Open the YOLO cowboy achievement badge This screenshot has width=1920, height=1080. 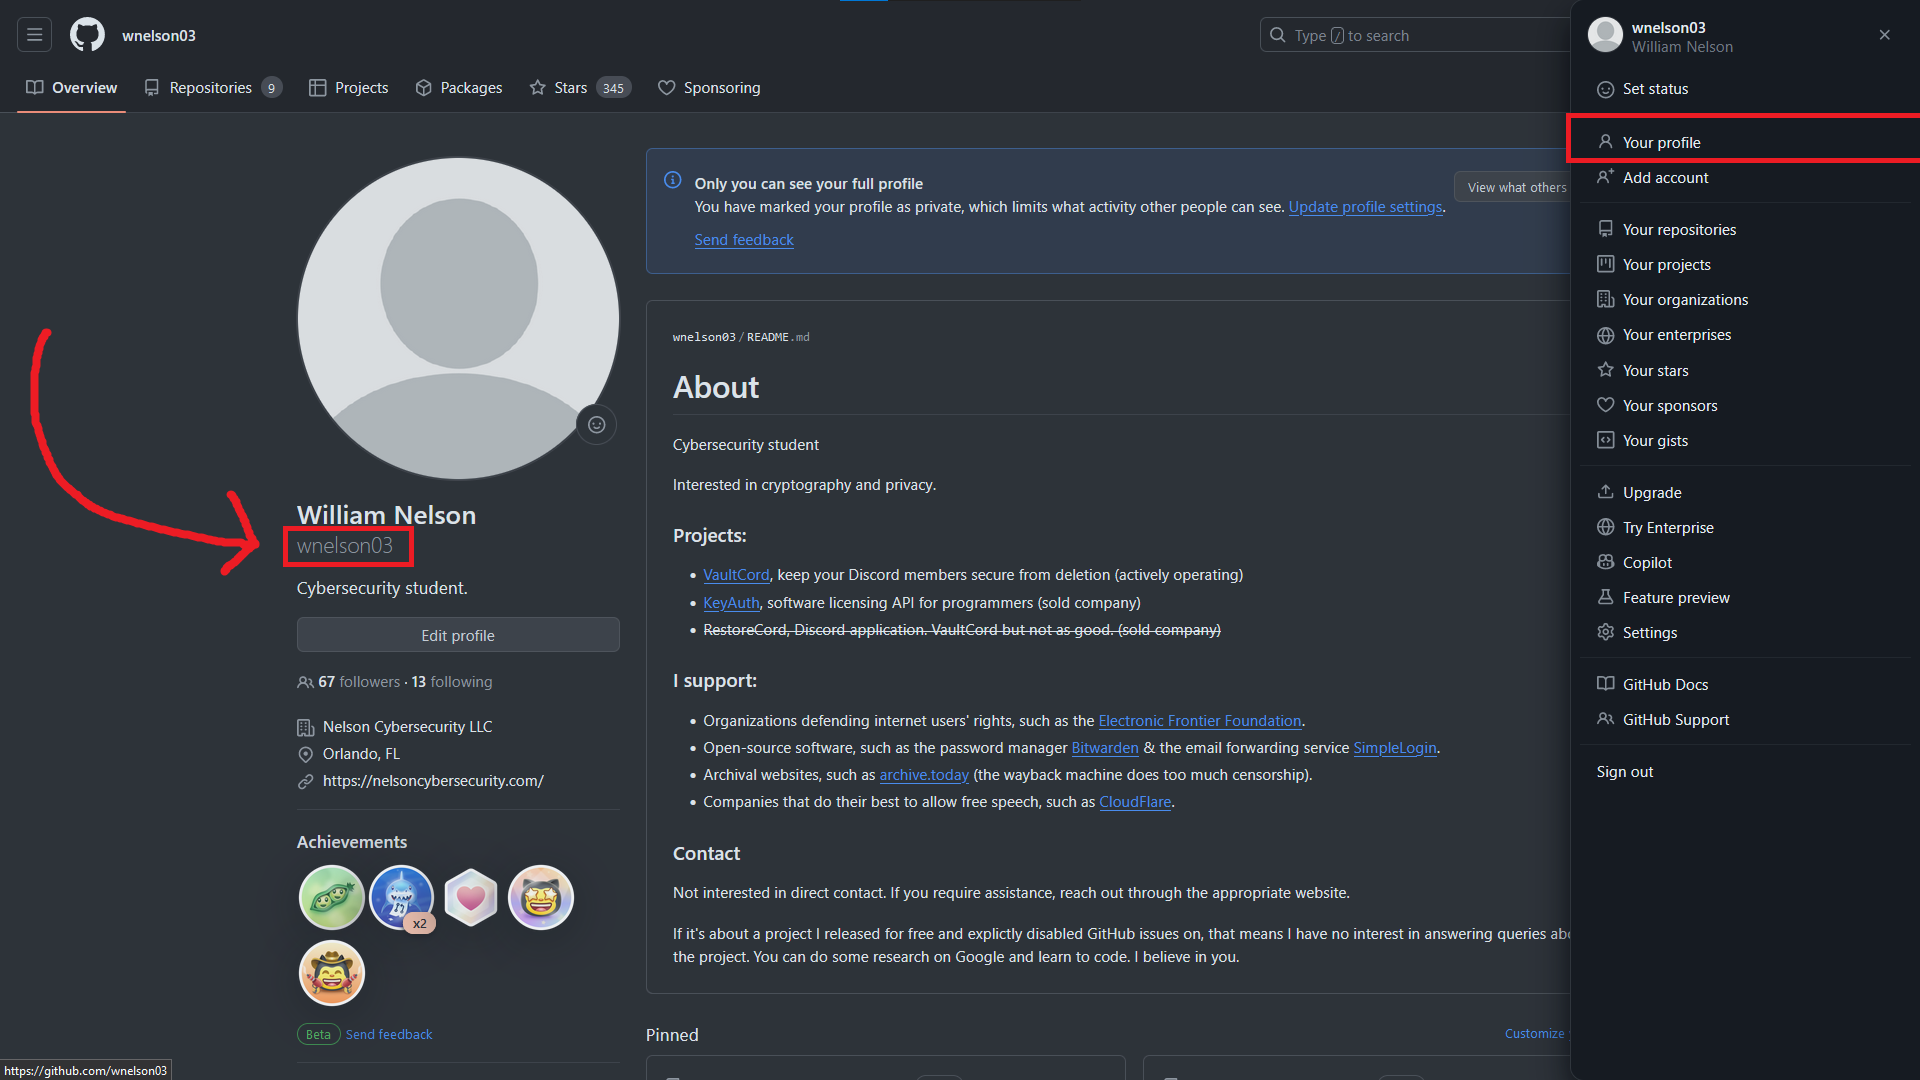click(x=331, y=972)
